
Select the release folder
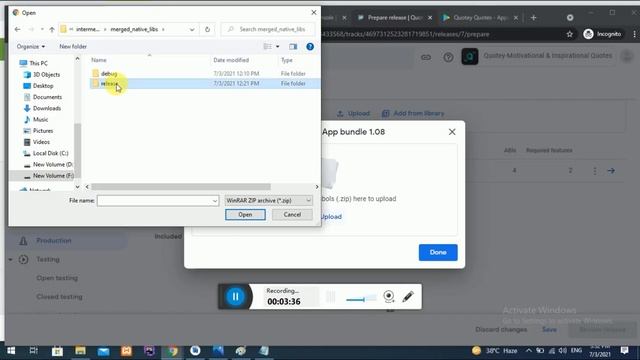tap(204, 83)
